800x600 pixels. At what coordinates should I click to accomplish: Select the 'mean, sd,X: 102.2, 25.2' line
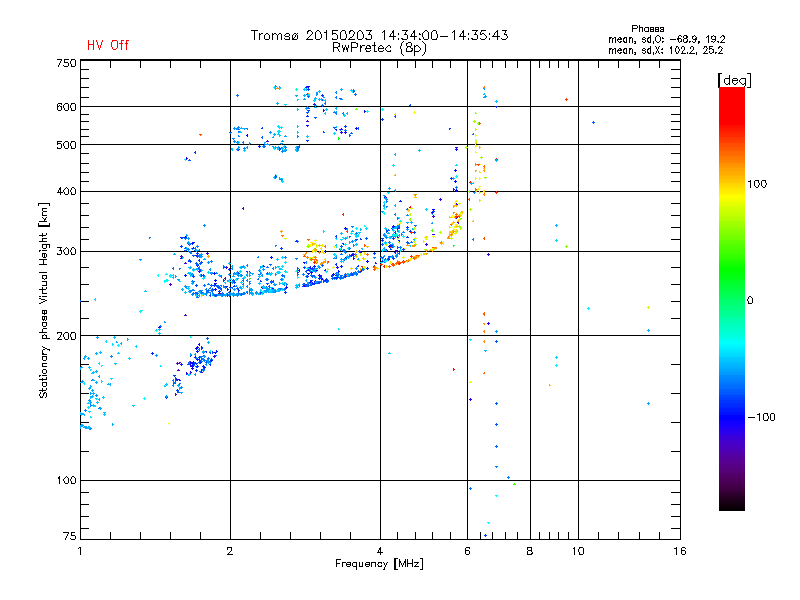pyautogui.click(x=665, y=50)
